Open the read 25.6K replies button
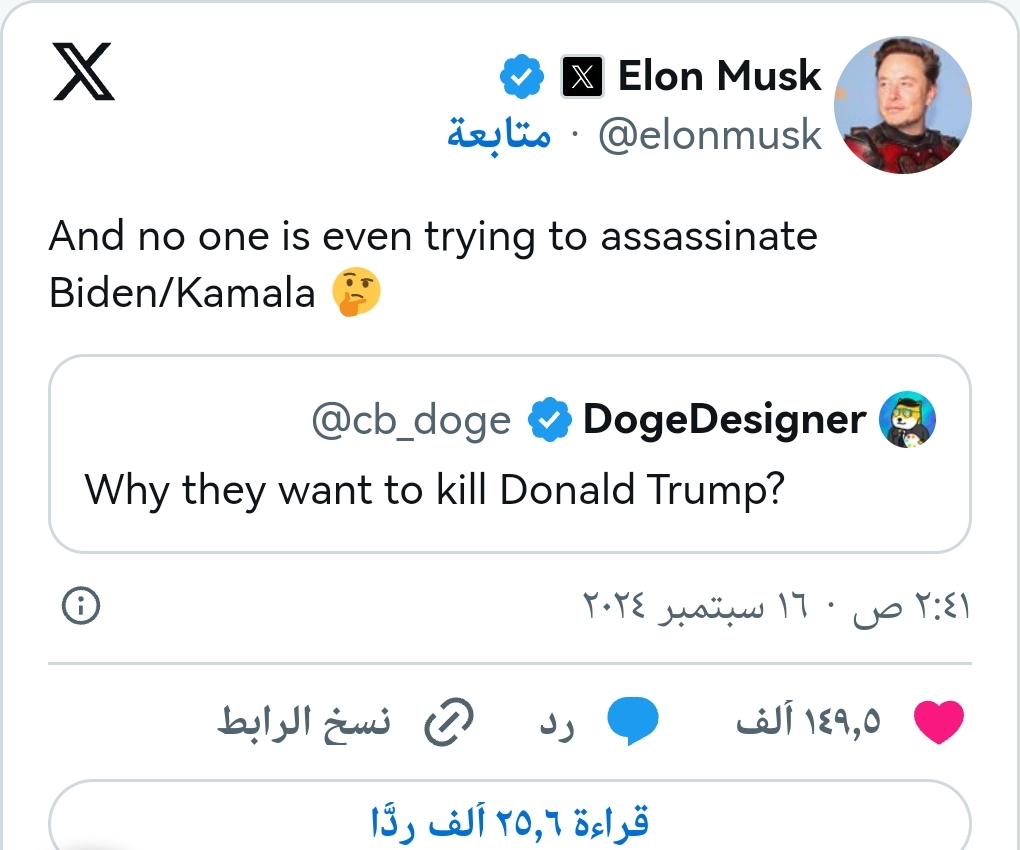1020x850 pixels. pyautogui.click(x=509, y=823)
